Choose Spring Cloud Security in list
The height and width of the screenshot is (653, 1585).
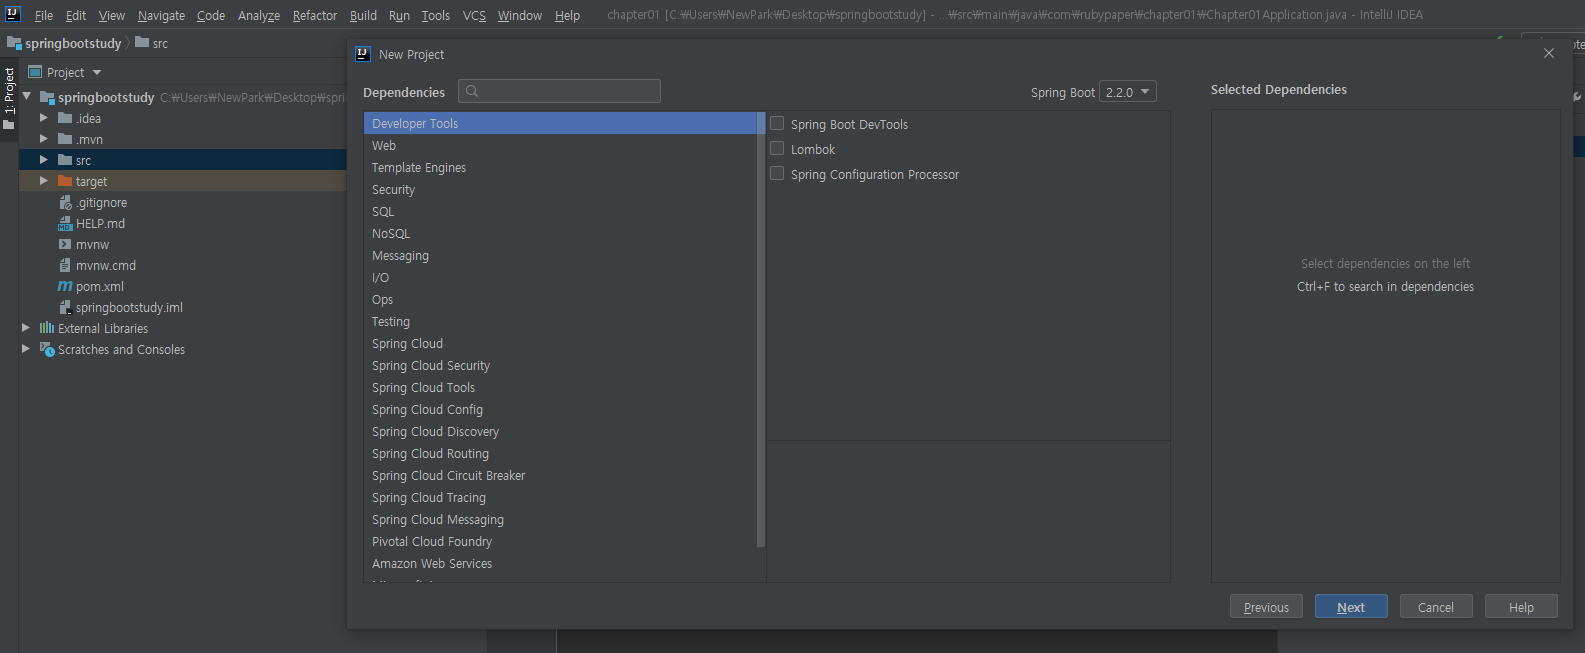[x=561, y=366]
